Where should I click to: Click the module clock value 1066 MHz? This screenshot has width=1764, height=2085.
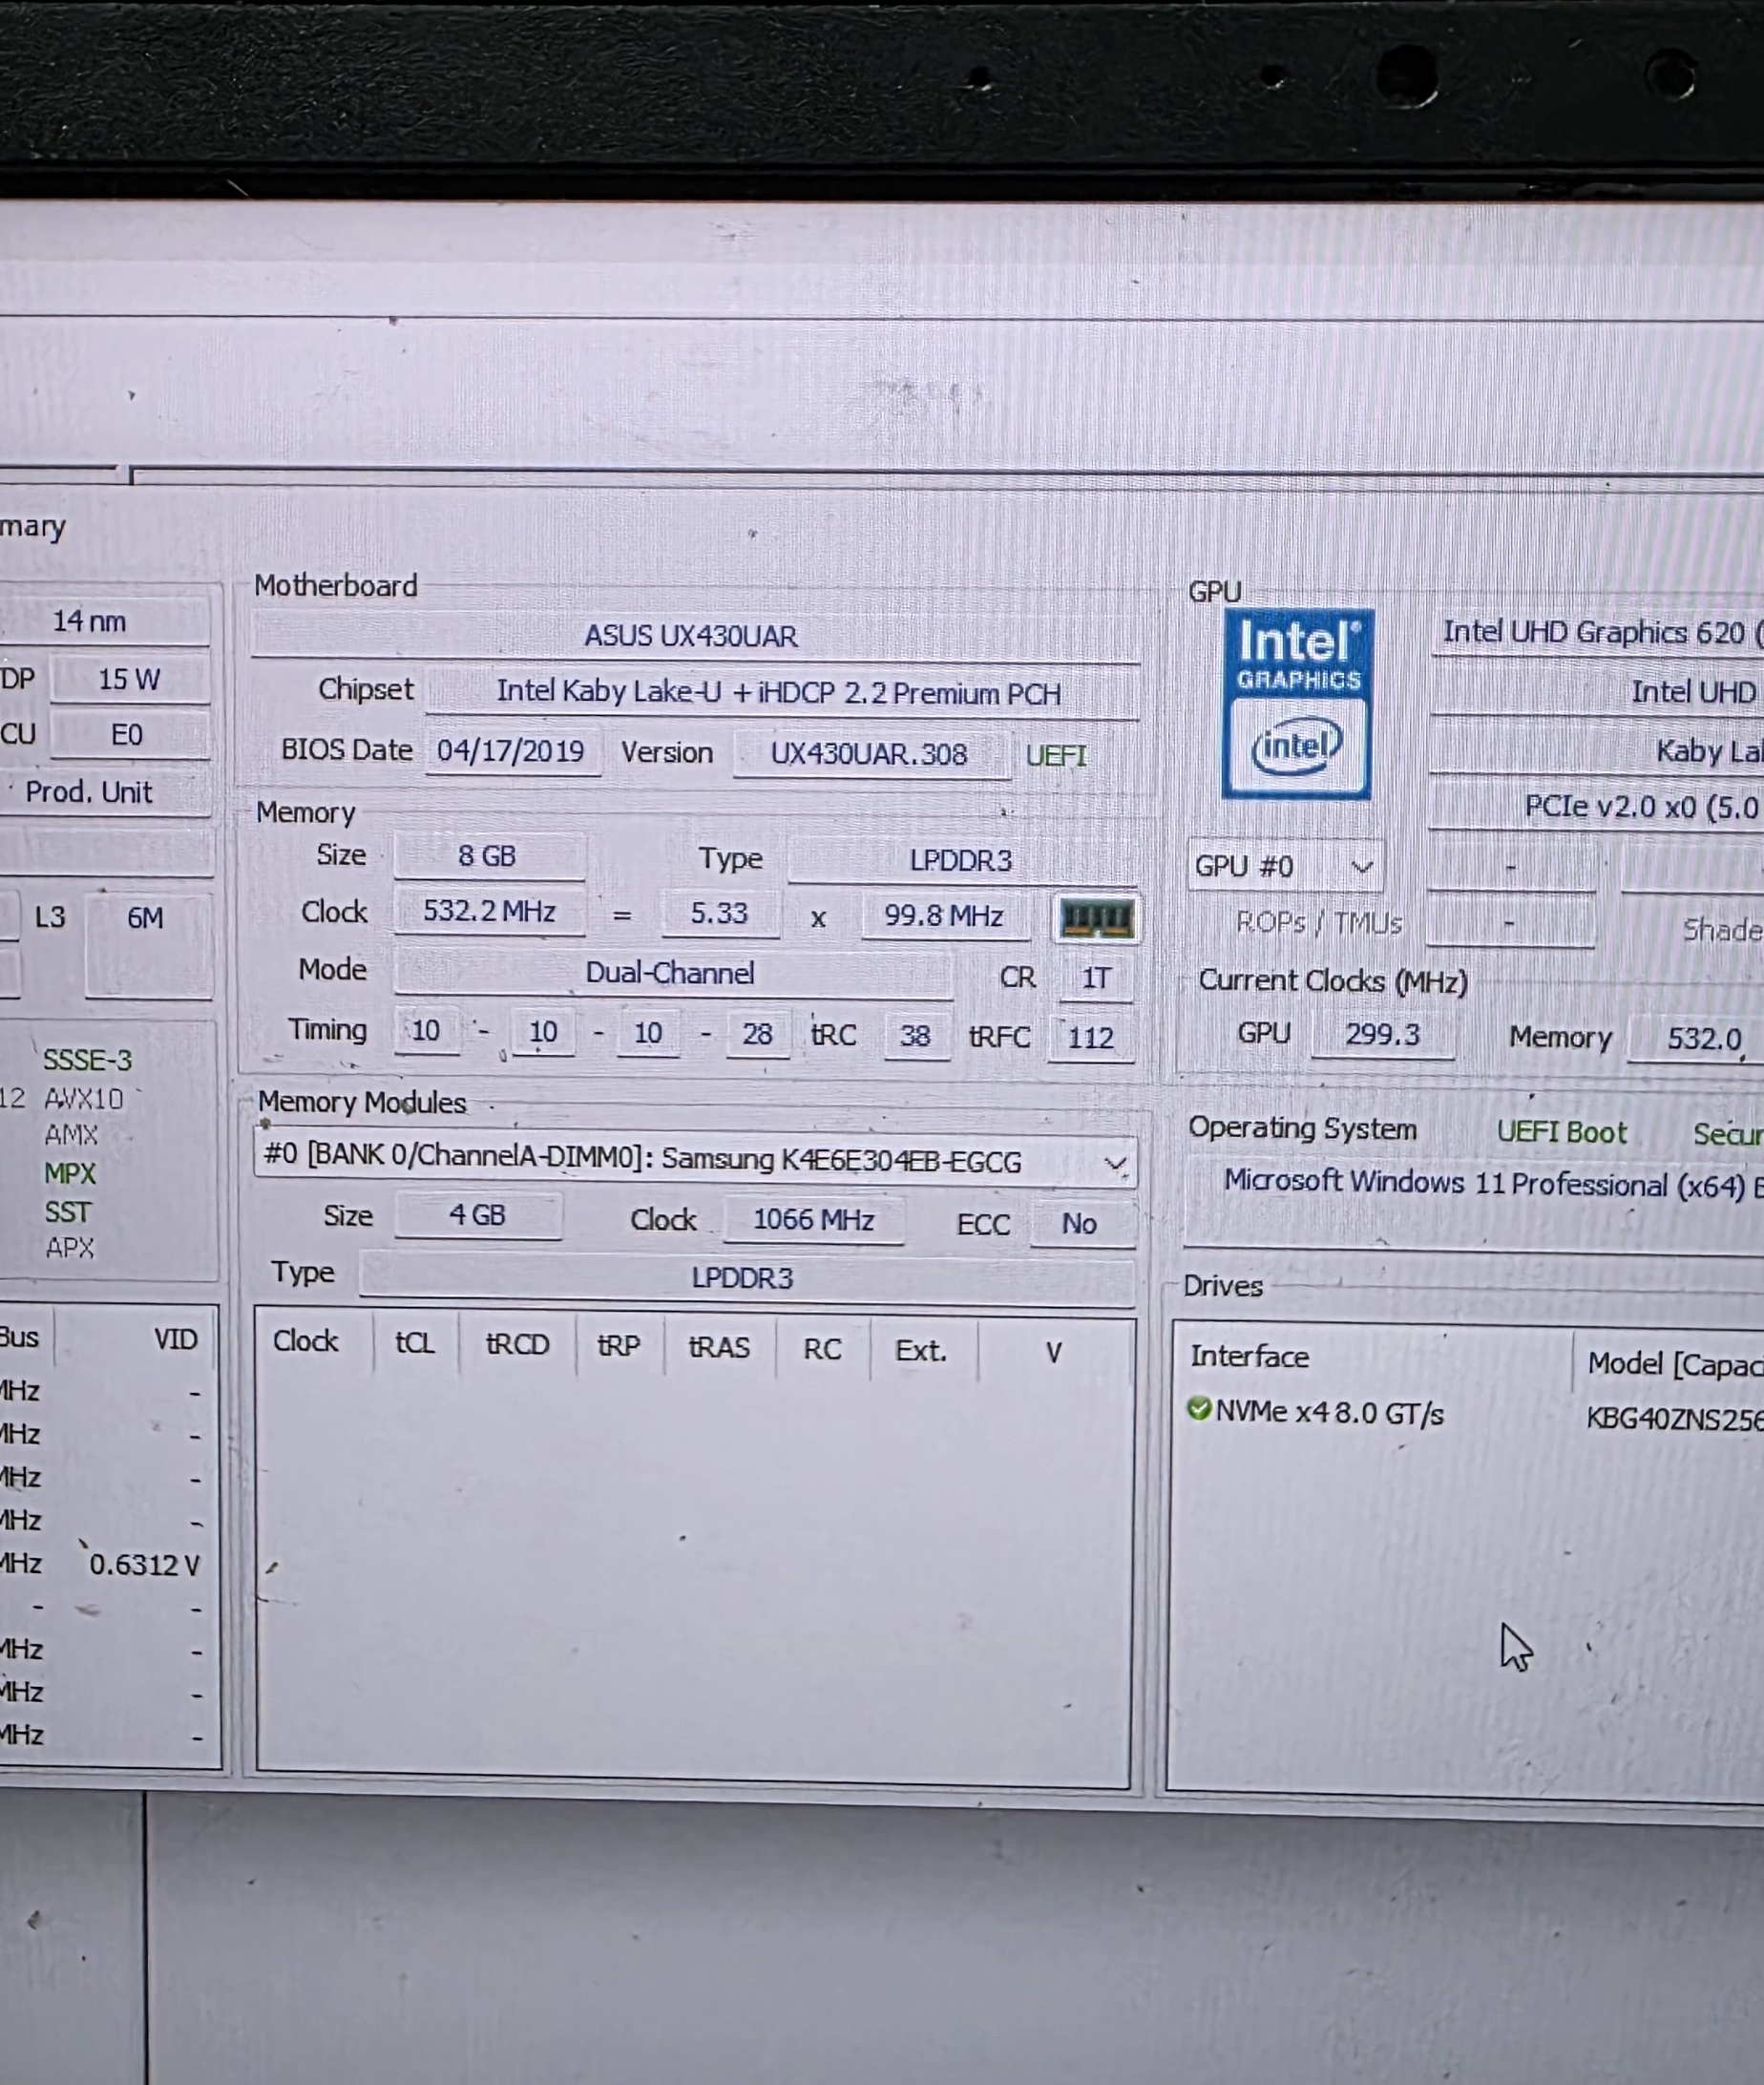(814, 1220)
